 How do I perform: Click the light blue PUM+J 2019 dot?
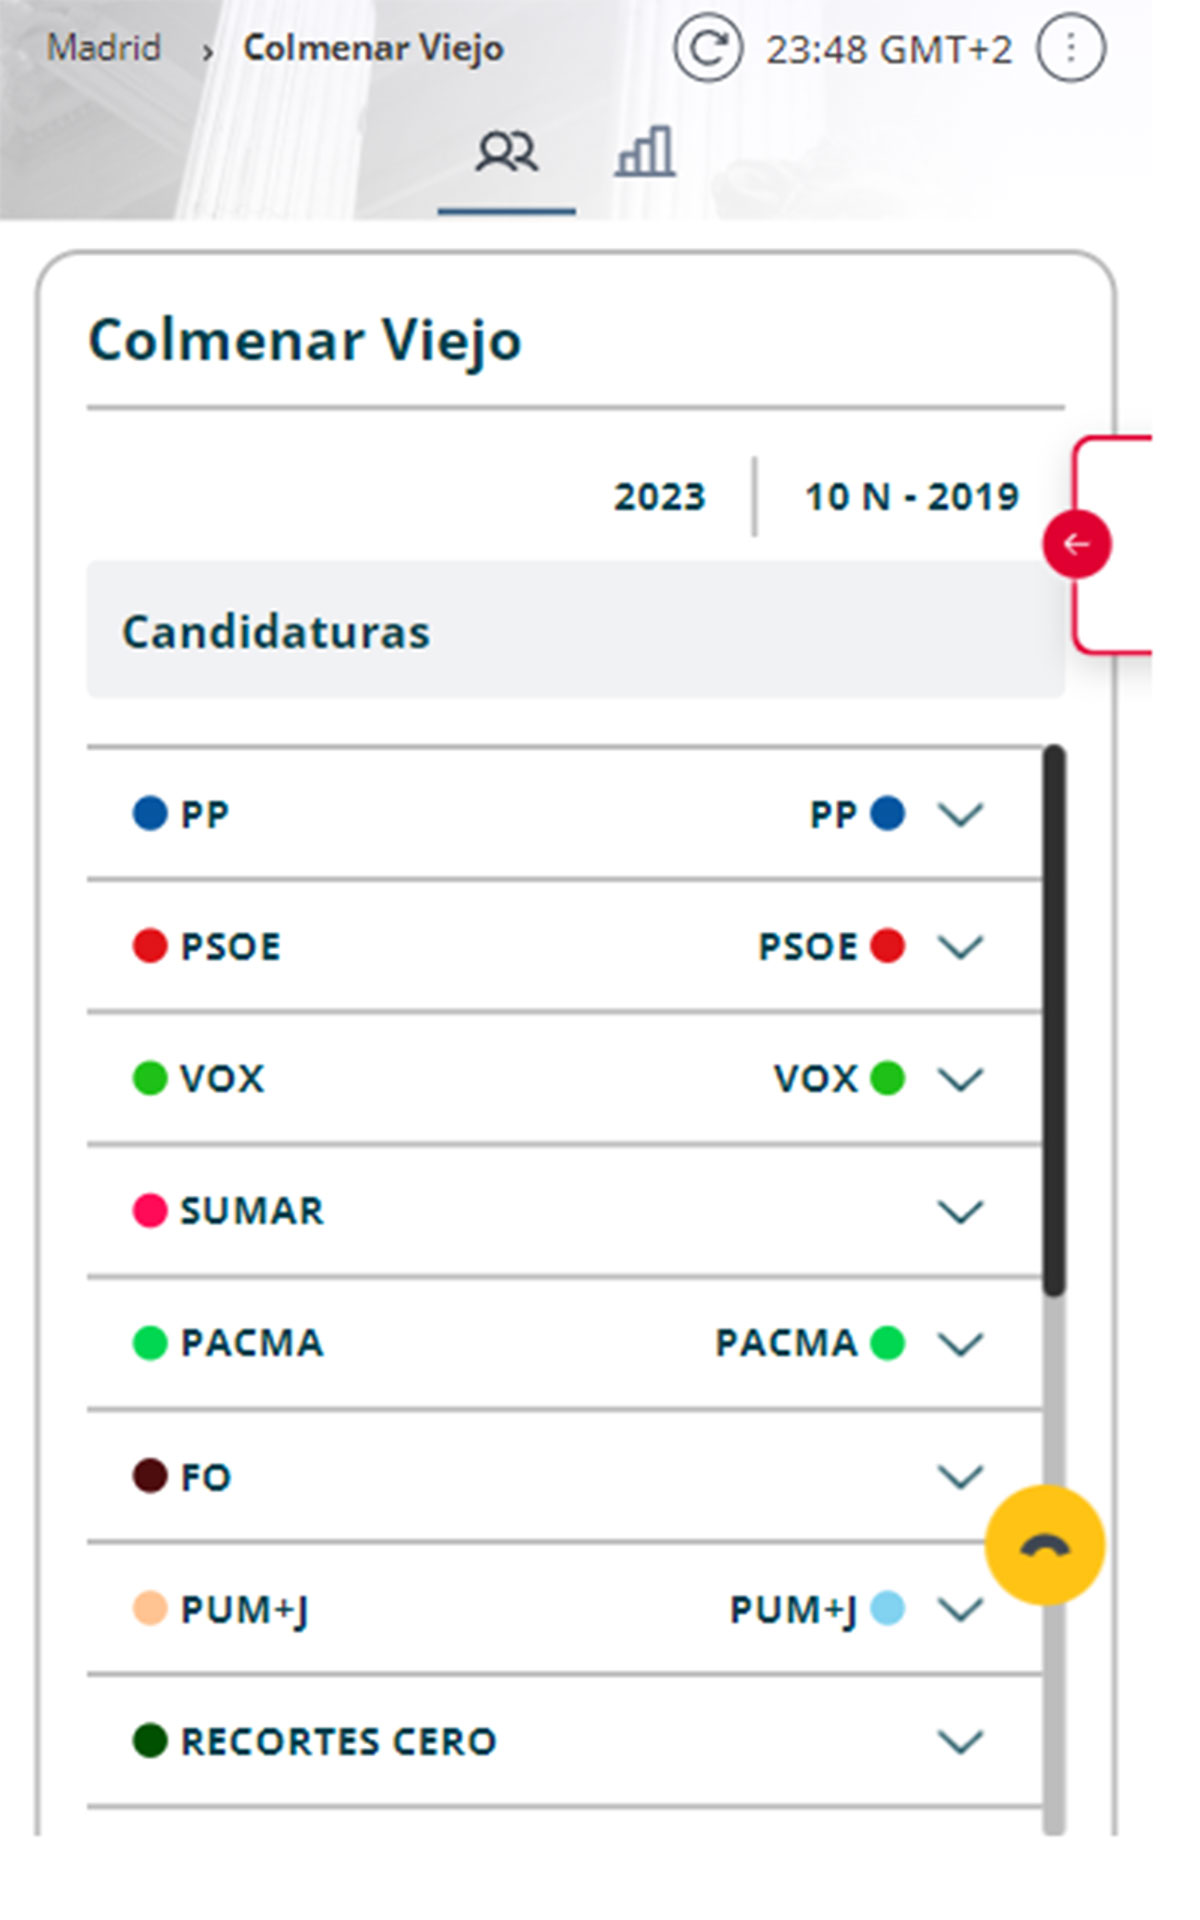pyautogui.click(x=887, y=1609)
